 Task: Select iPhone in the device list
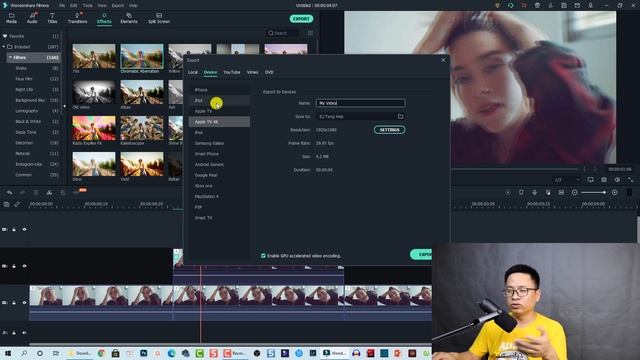point(219,90)
